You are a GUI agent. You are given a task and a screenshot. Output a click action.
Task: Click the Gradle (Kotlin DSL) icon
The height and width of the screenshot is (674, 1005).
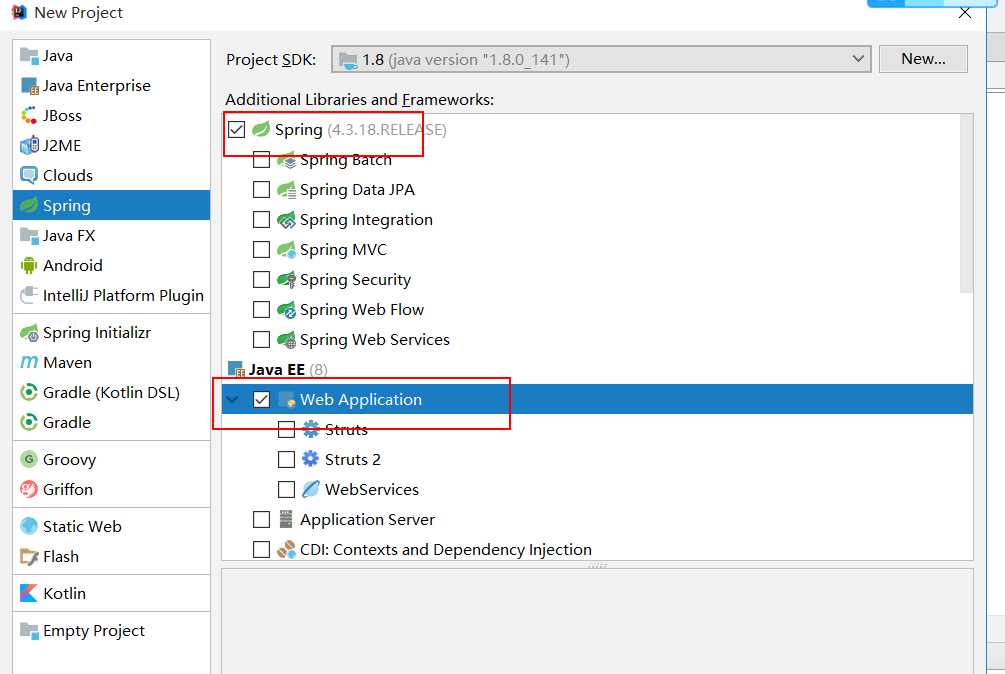pos(29,392)
